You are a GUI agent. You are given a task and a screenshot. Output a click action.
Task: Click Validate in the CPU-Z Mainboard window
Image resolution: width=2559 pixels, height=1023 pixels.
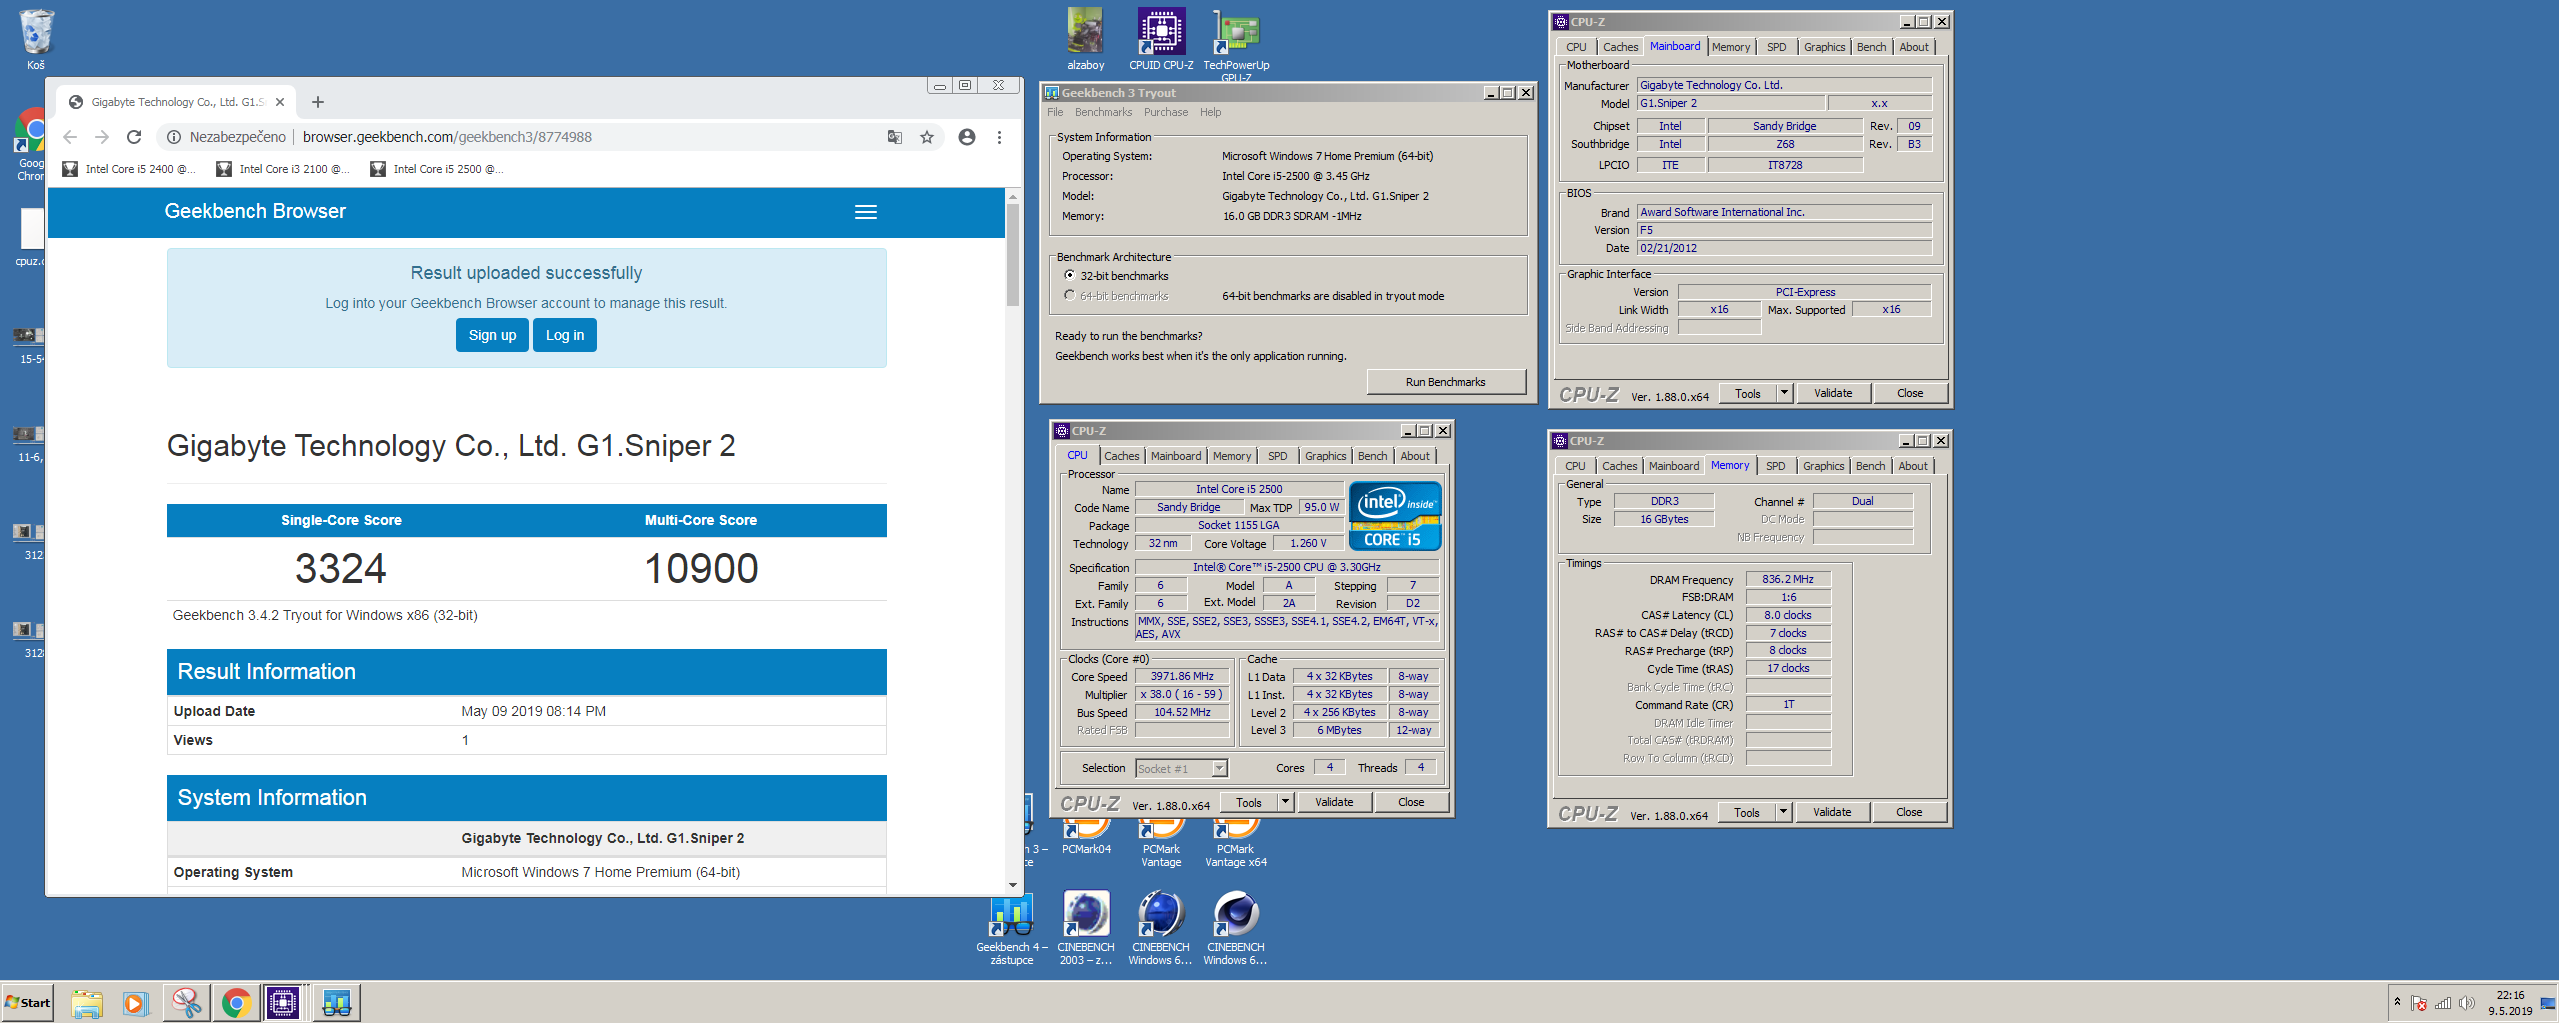(1833, 393)
